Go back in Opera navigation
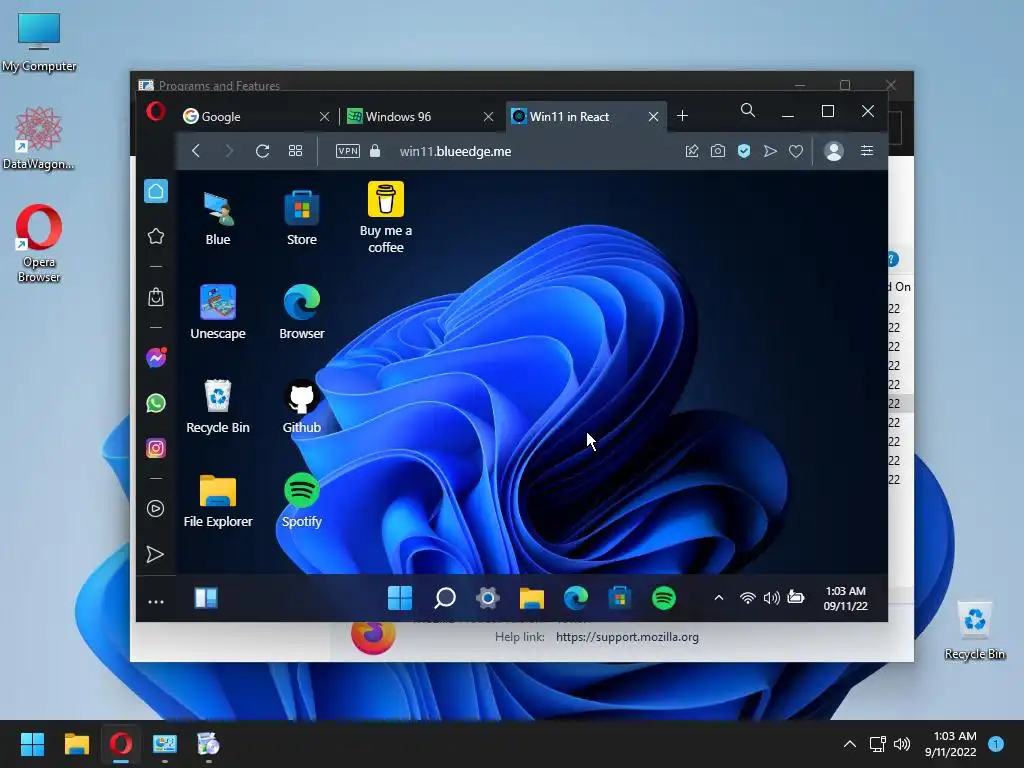This screenshot has width=1024, height=768. (196, 151)
